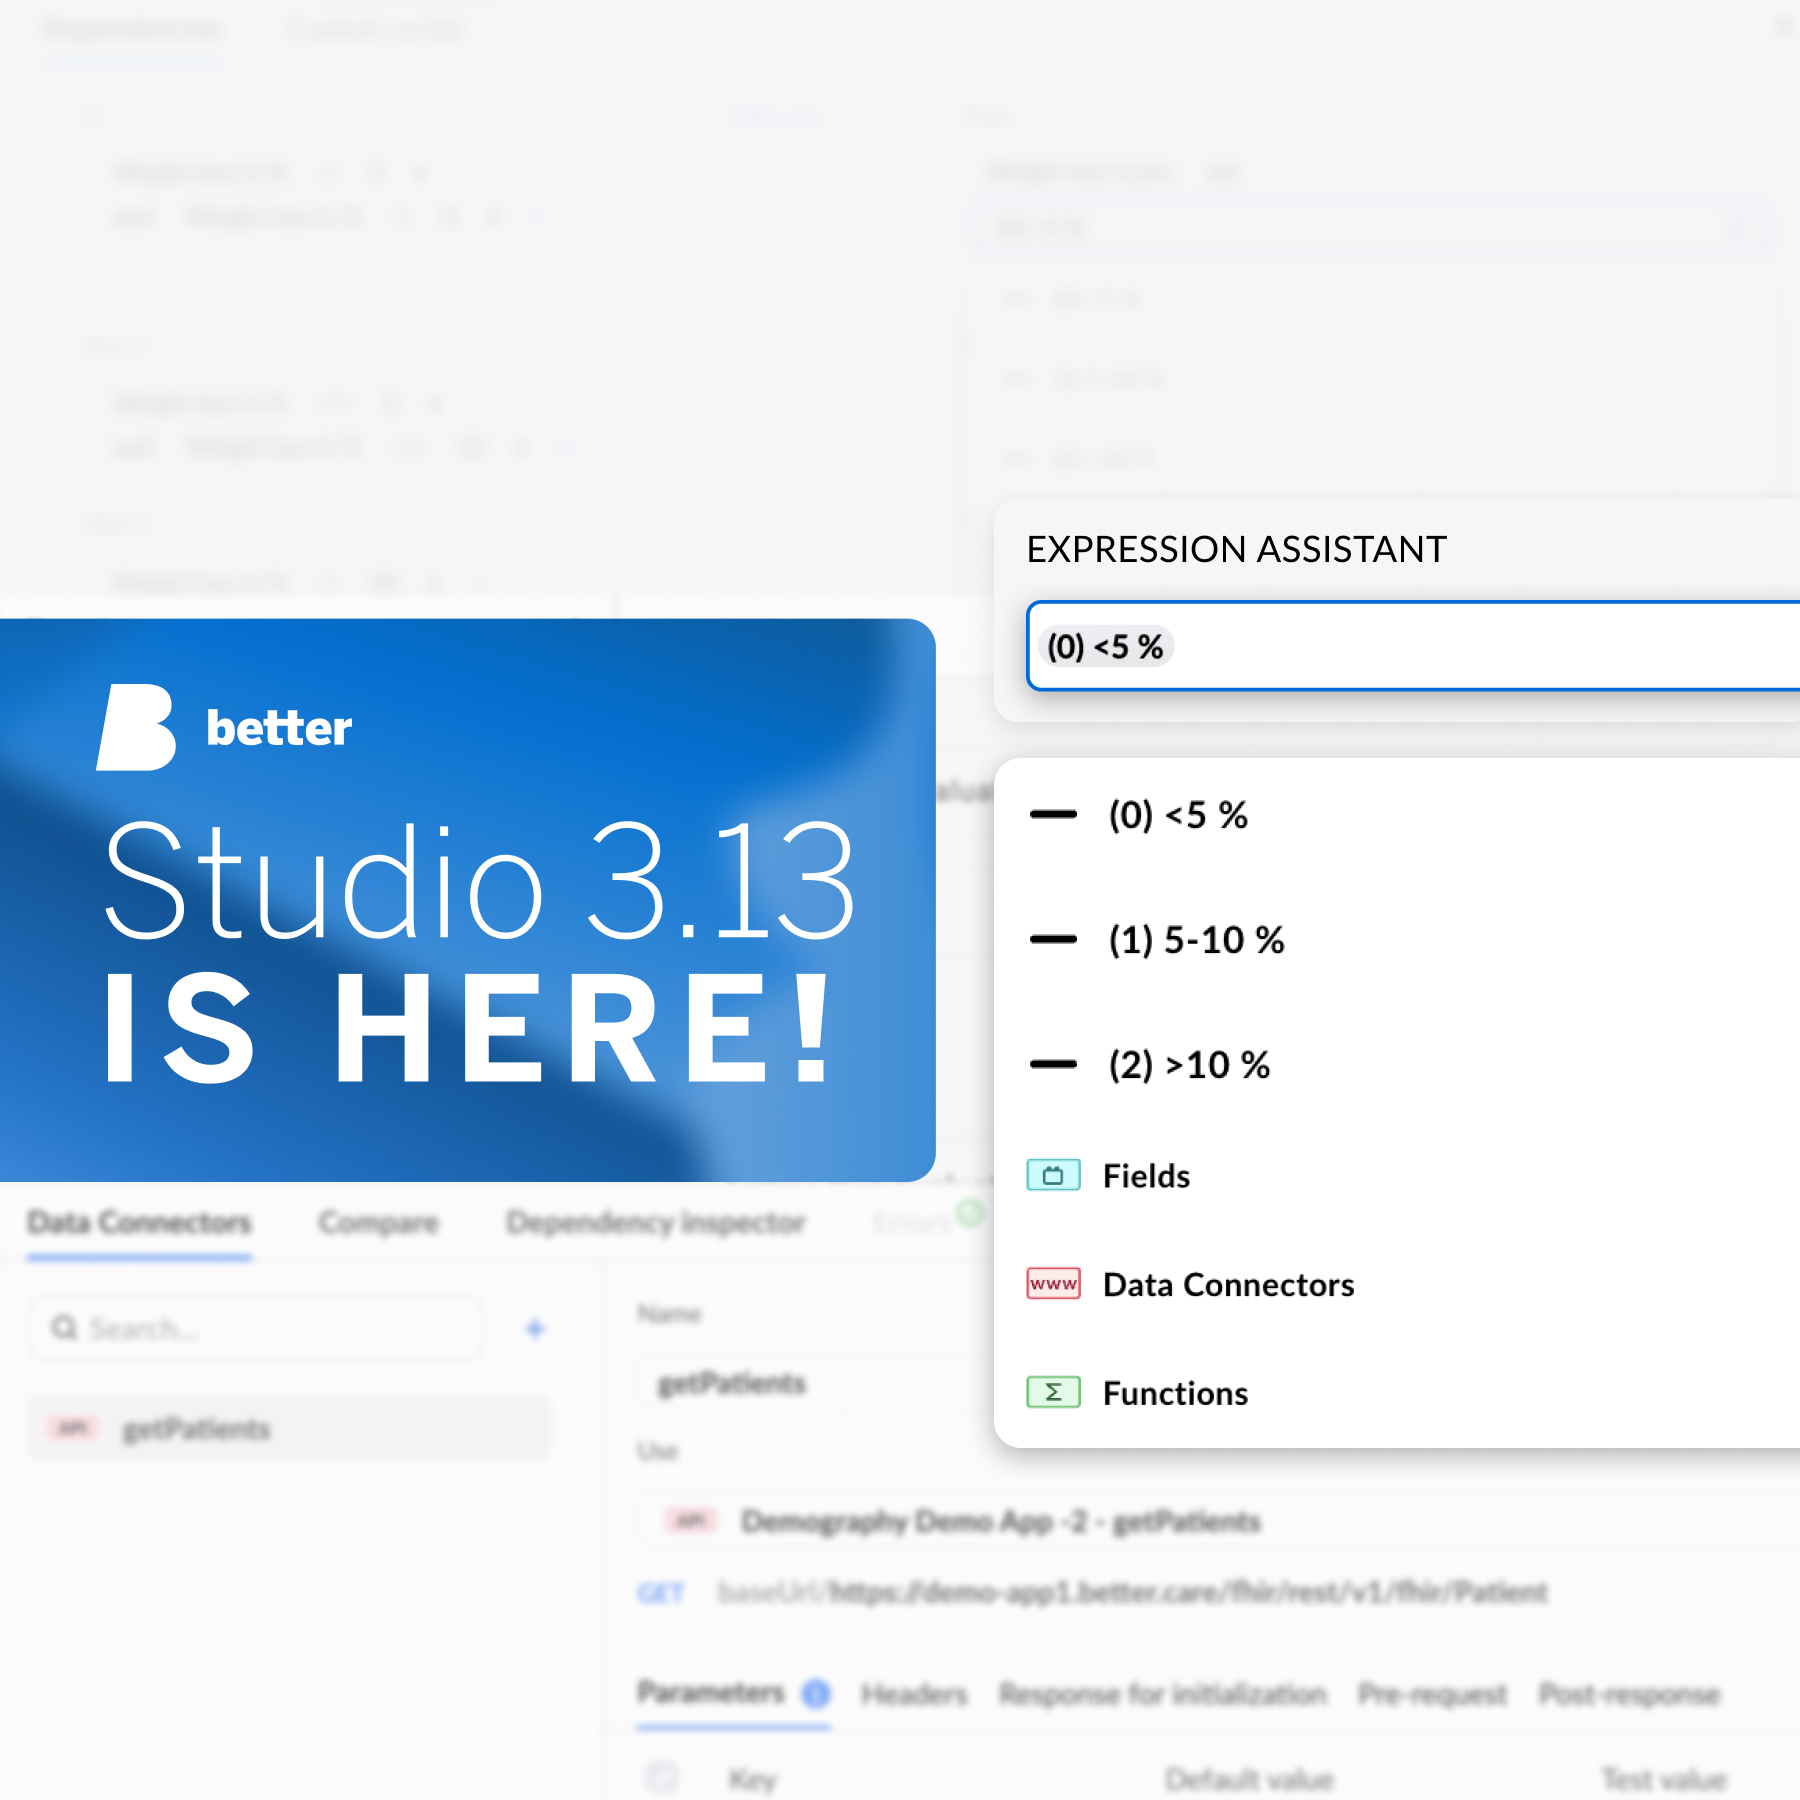Click the www Data Connectors icon
1800x1800 pixels.
click(x=1053, y=1284)
